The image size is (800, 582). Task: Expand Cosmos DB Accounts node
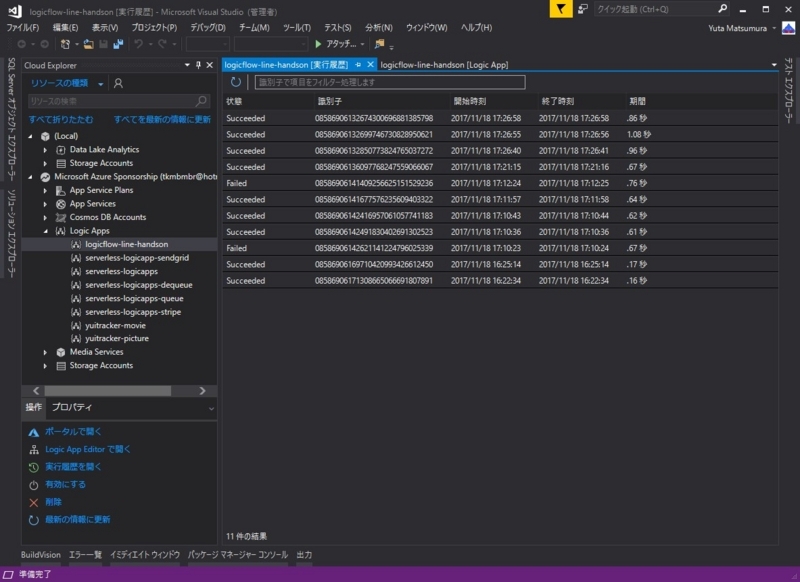click(45, 218)
